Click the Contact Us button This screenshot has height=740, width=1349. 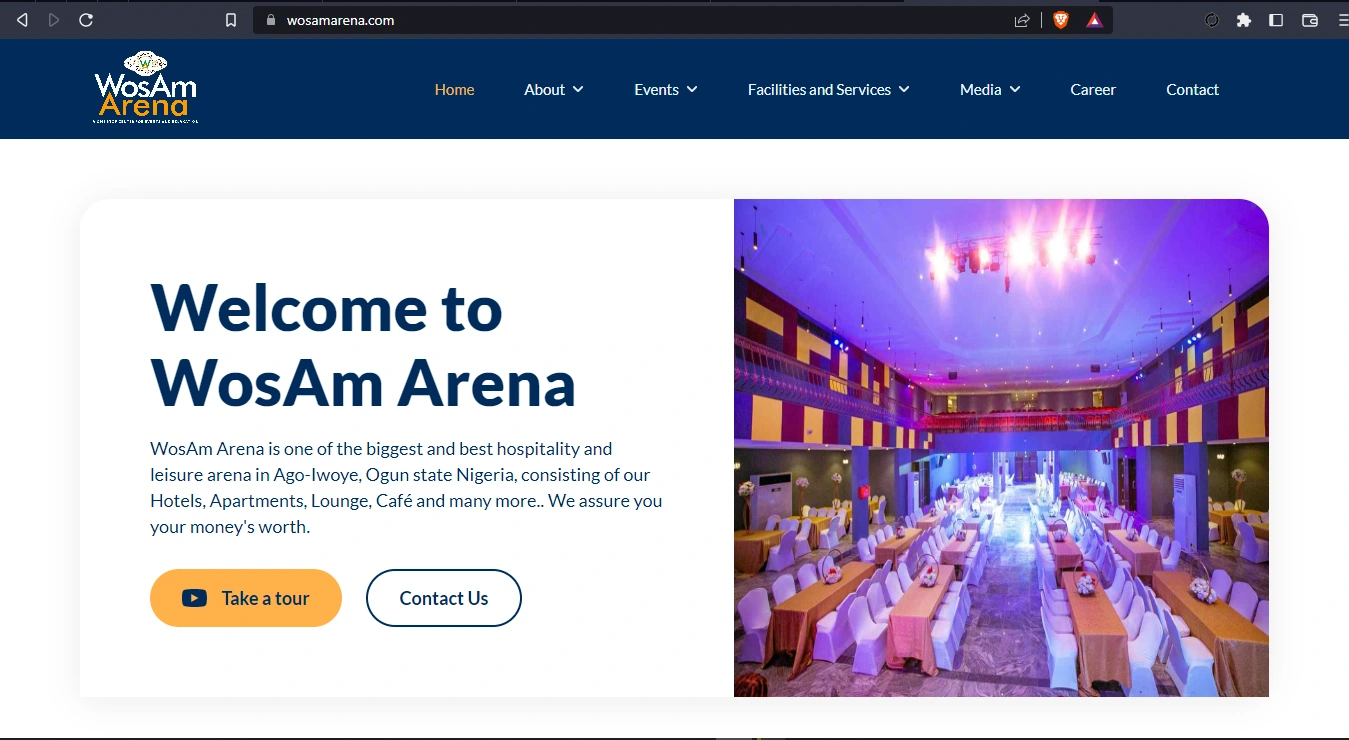click(444, 598)
